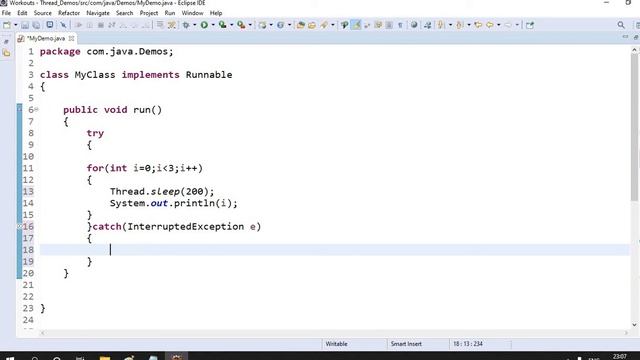The height and width of the screenshot is (360, 640).
Task: Run the program with green Run button
Action: click(204, 25)
